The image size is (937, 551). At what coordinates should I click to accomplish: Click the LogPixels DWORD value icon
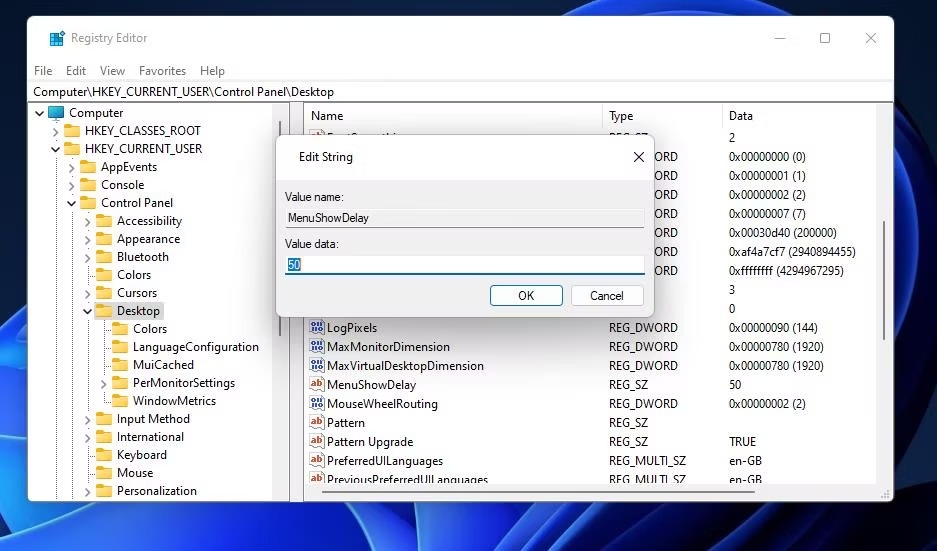pyautogui.click(x=317, y=327)
